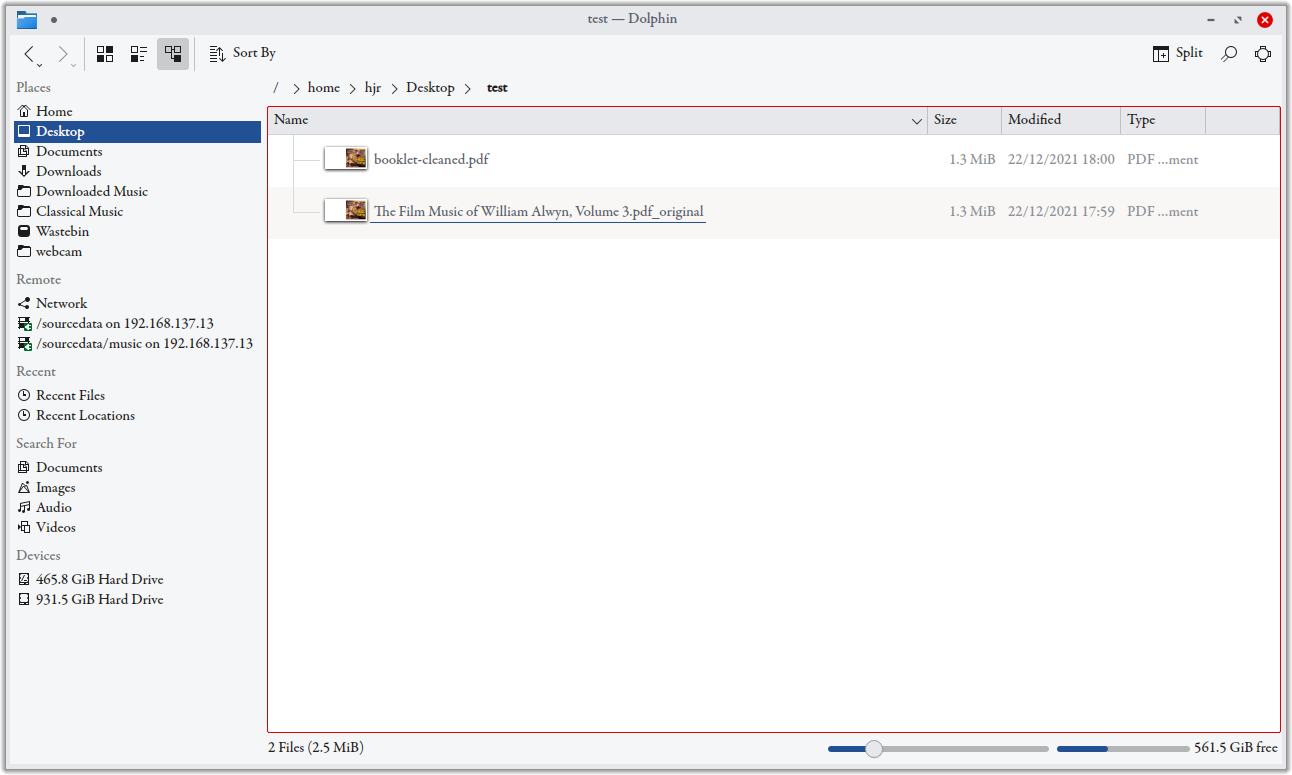
Task: Open the Sort By menu
Action: 242,53
